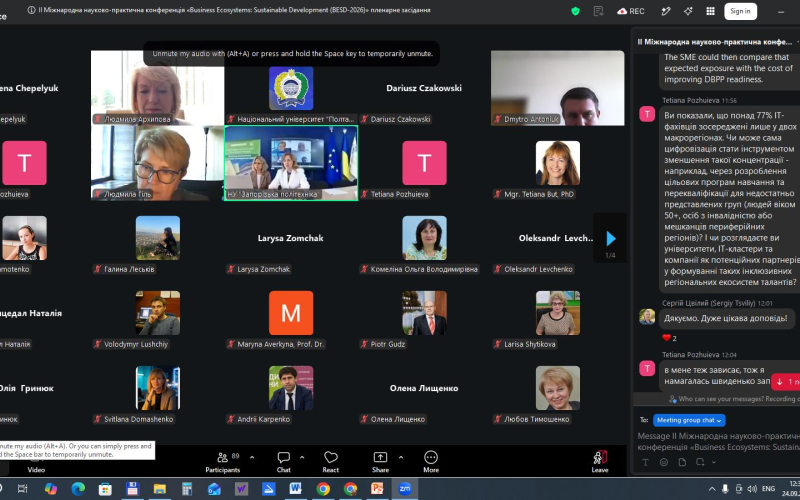800x500 pixels.
Task: Open the Task View taskbar button
Action: [x=22, y=489]
